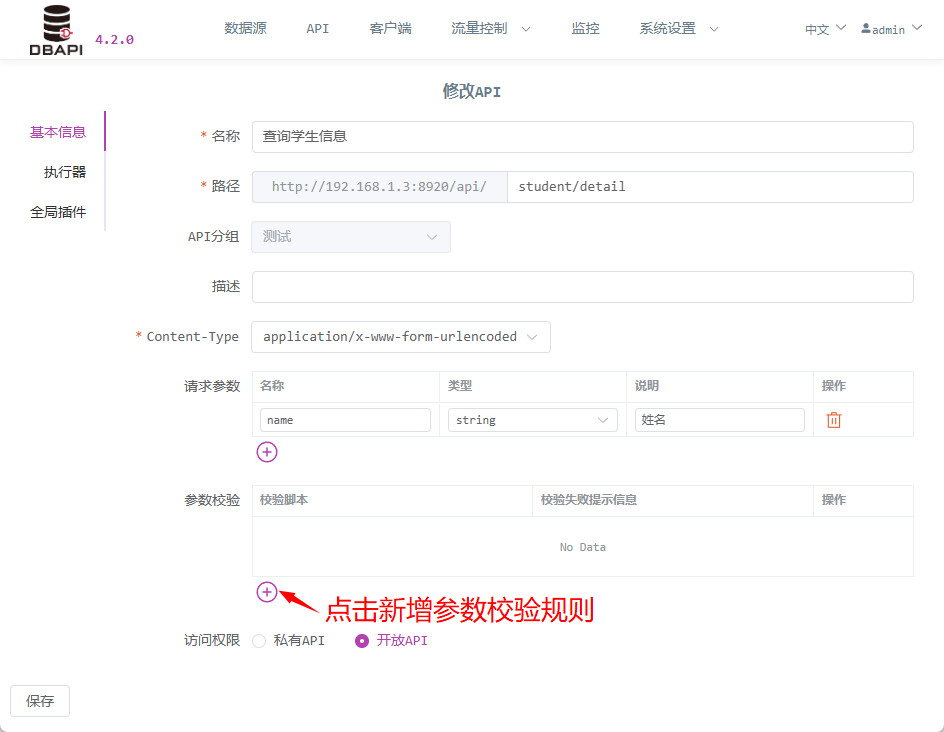944x732 pixels.
Task: Click the 说明 field containing 姓名
Action: 719,420
